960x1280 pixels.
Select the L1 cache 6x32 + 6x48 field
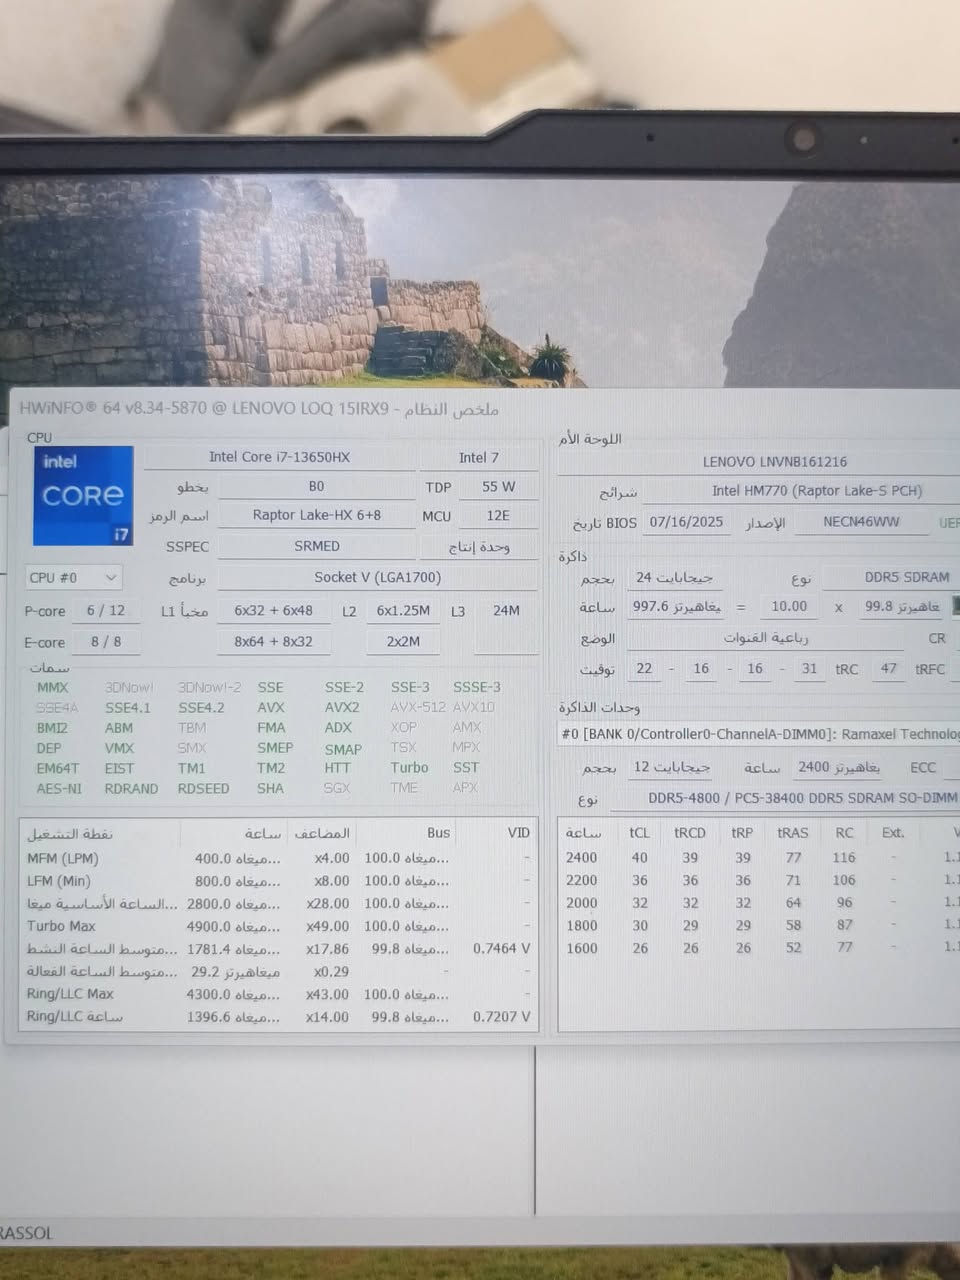click(x=273, y=610)
